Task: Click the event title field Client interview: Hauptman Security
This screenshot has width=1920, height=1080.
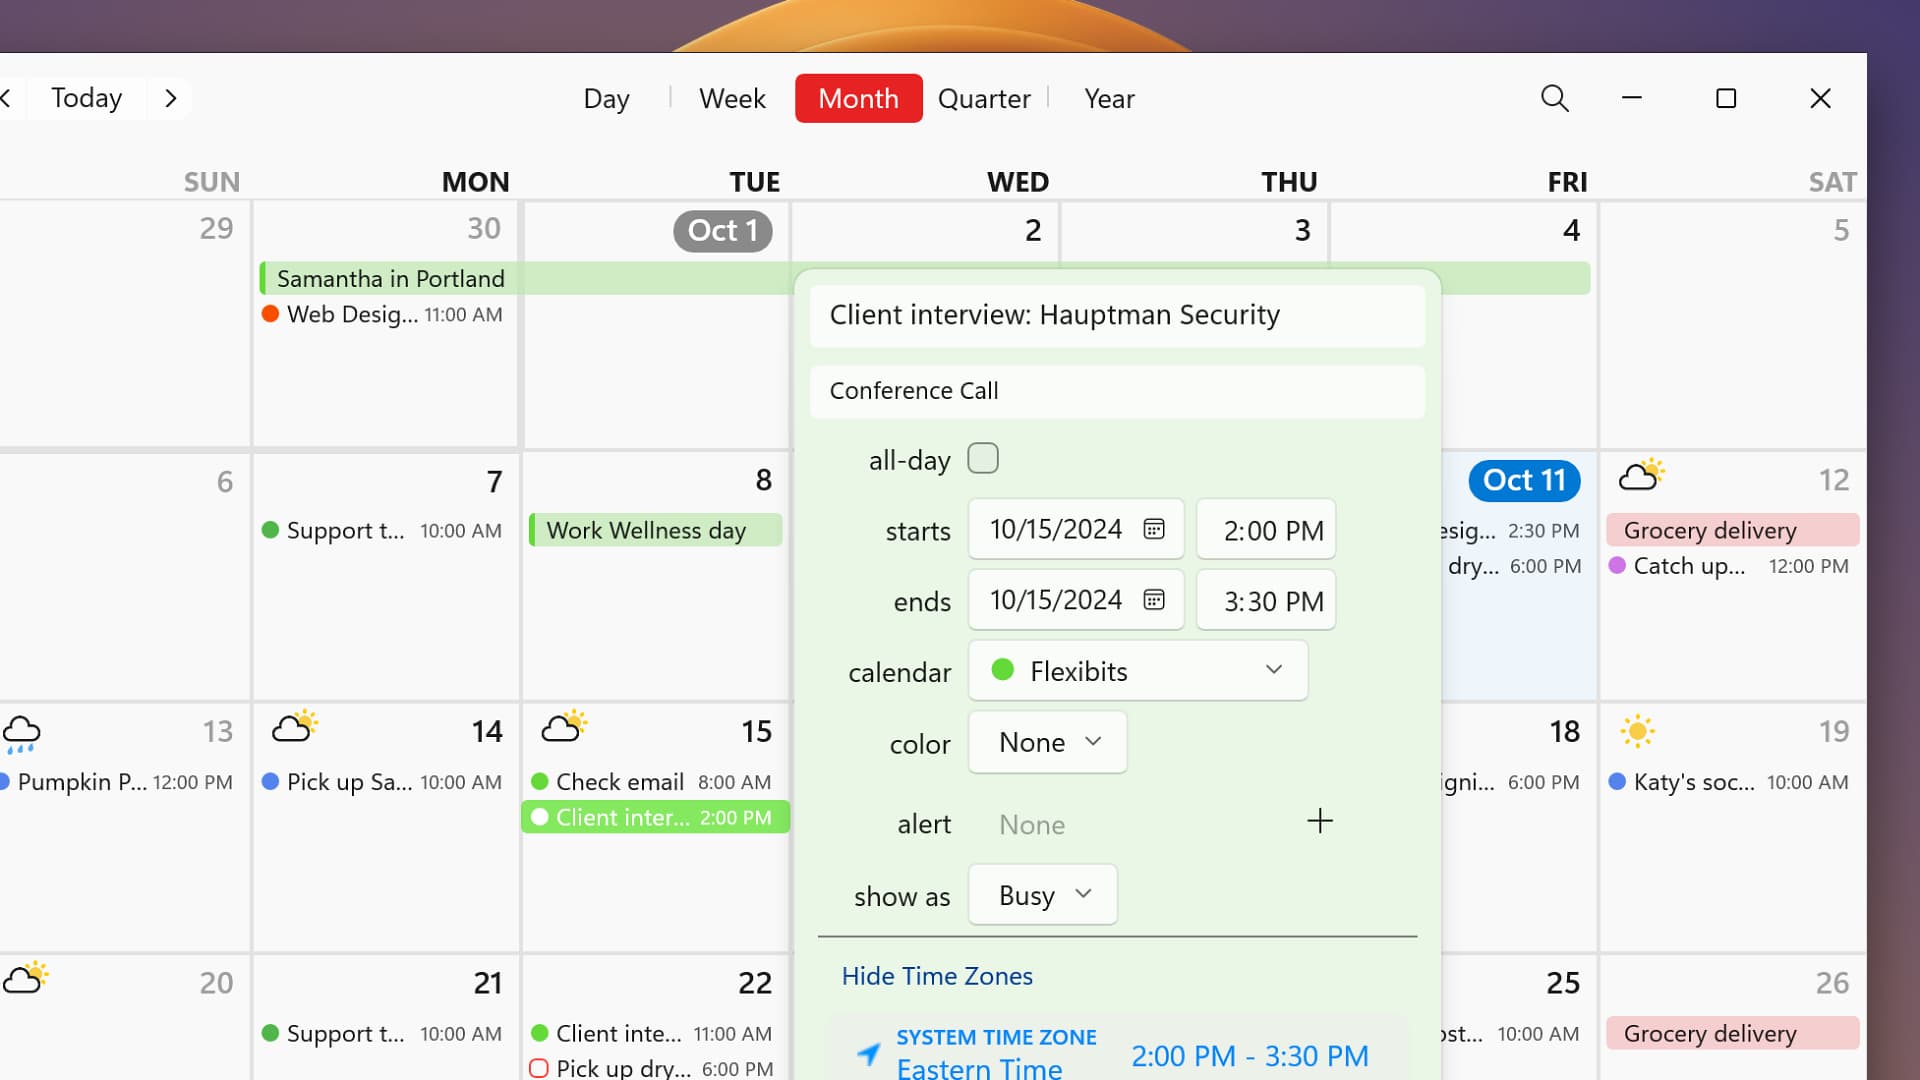Action: [x=1117, y=315]
